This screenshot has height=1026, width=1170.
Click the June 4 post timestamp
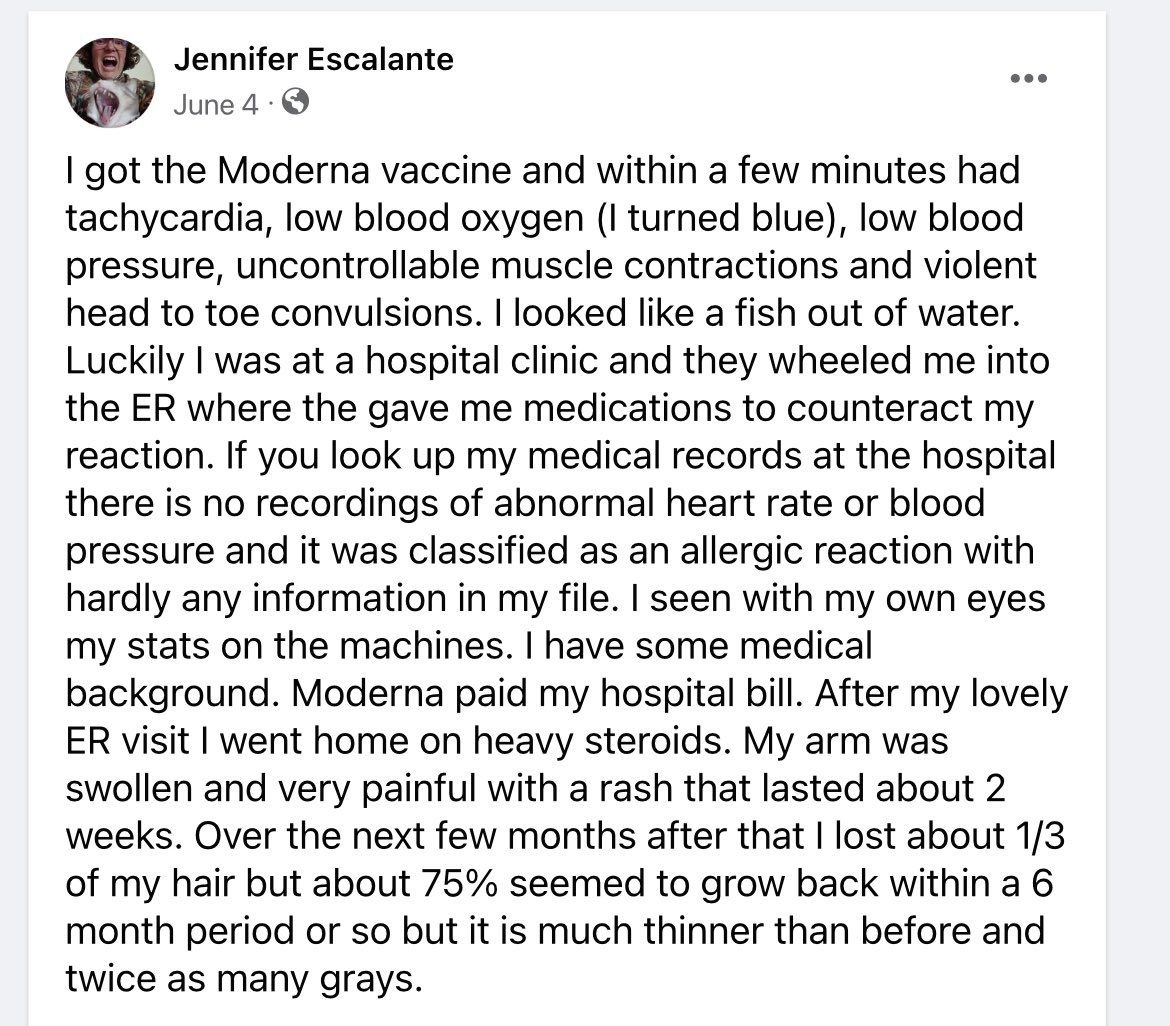click(216, 104)
